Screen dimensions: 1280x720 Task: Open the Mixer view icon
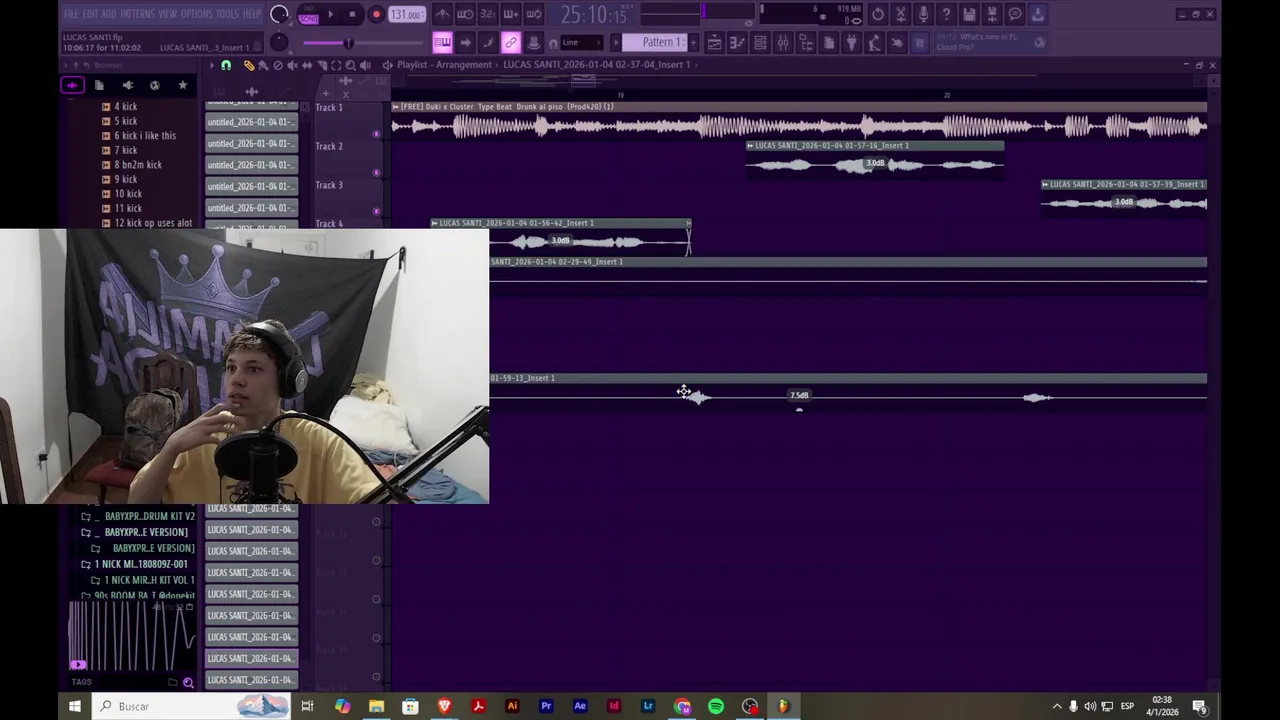[783, 42]
